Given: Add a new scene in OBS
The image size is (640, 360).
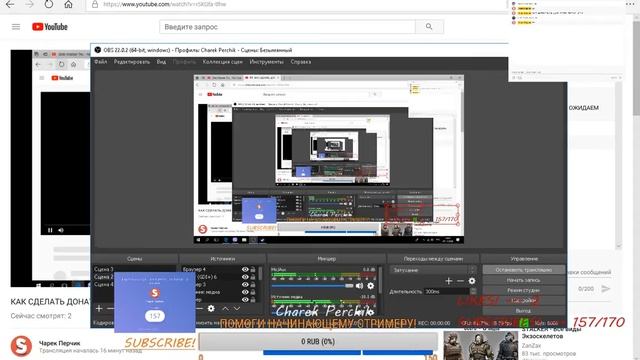Looking at the screenshot, I should (x=99, y=309).
